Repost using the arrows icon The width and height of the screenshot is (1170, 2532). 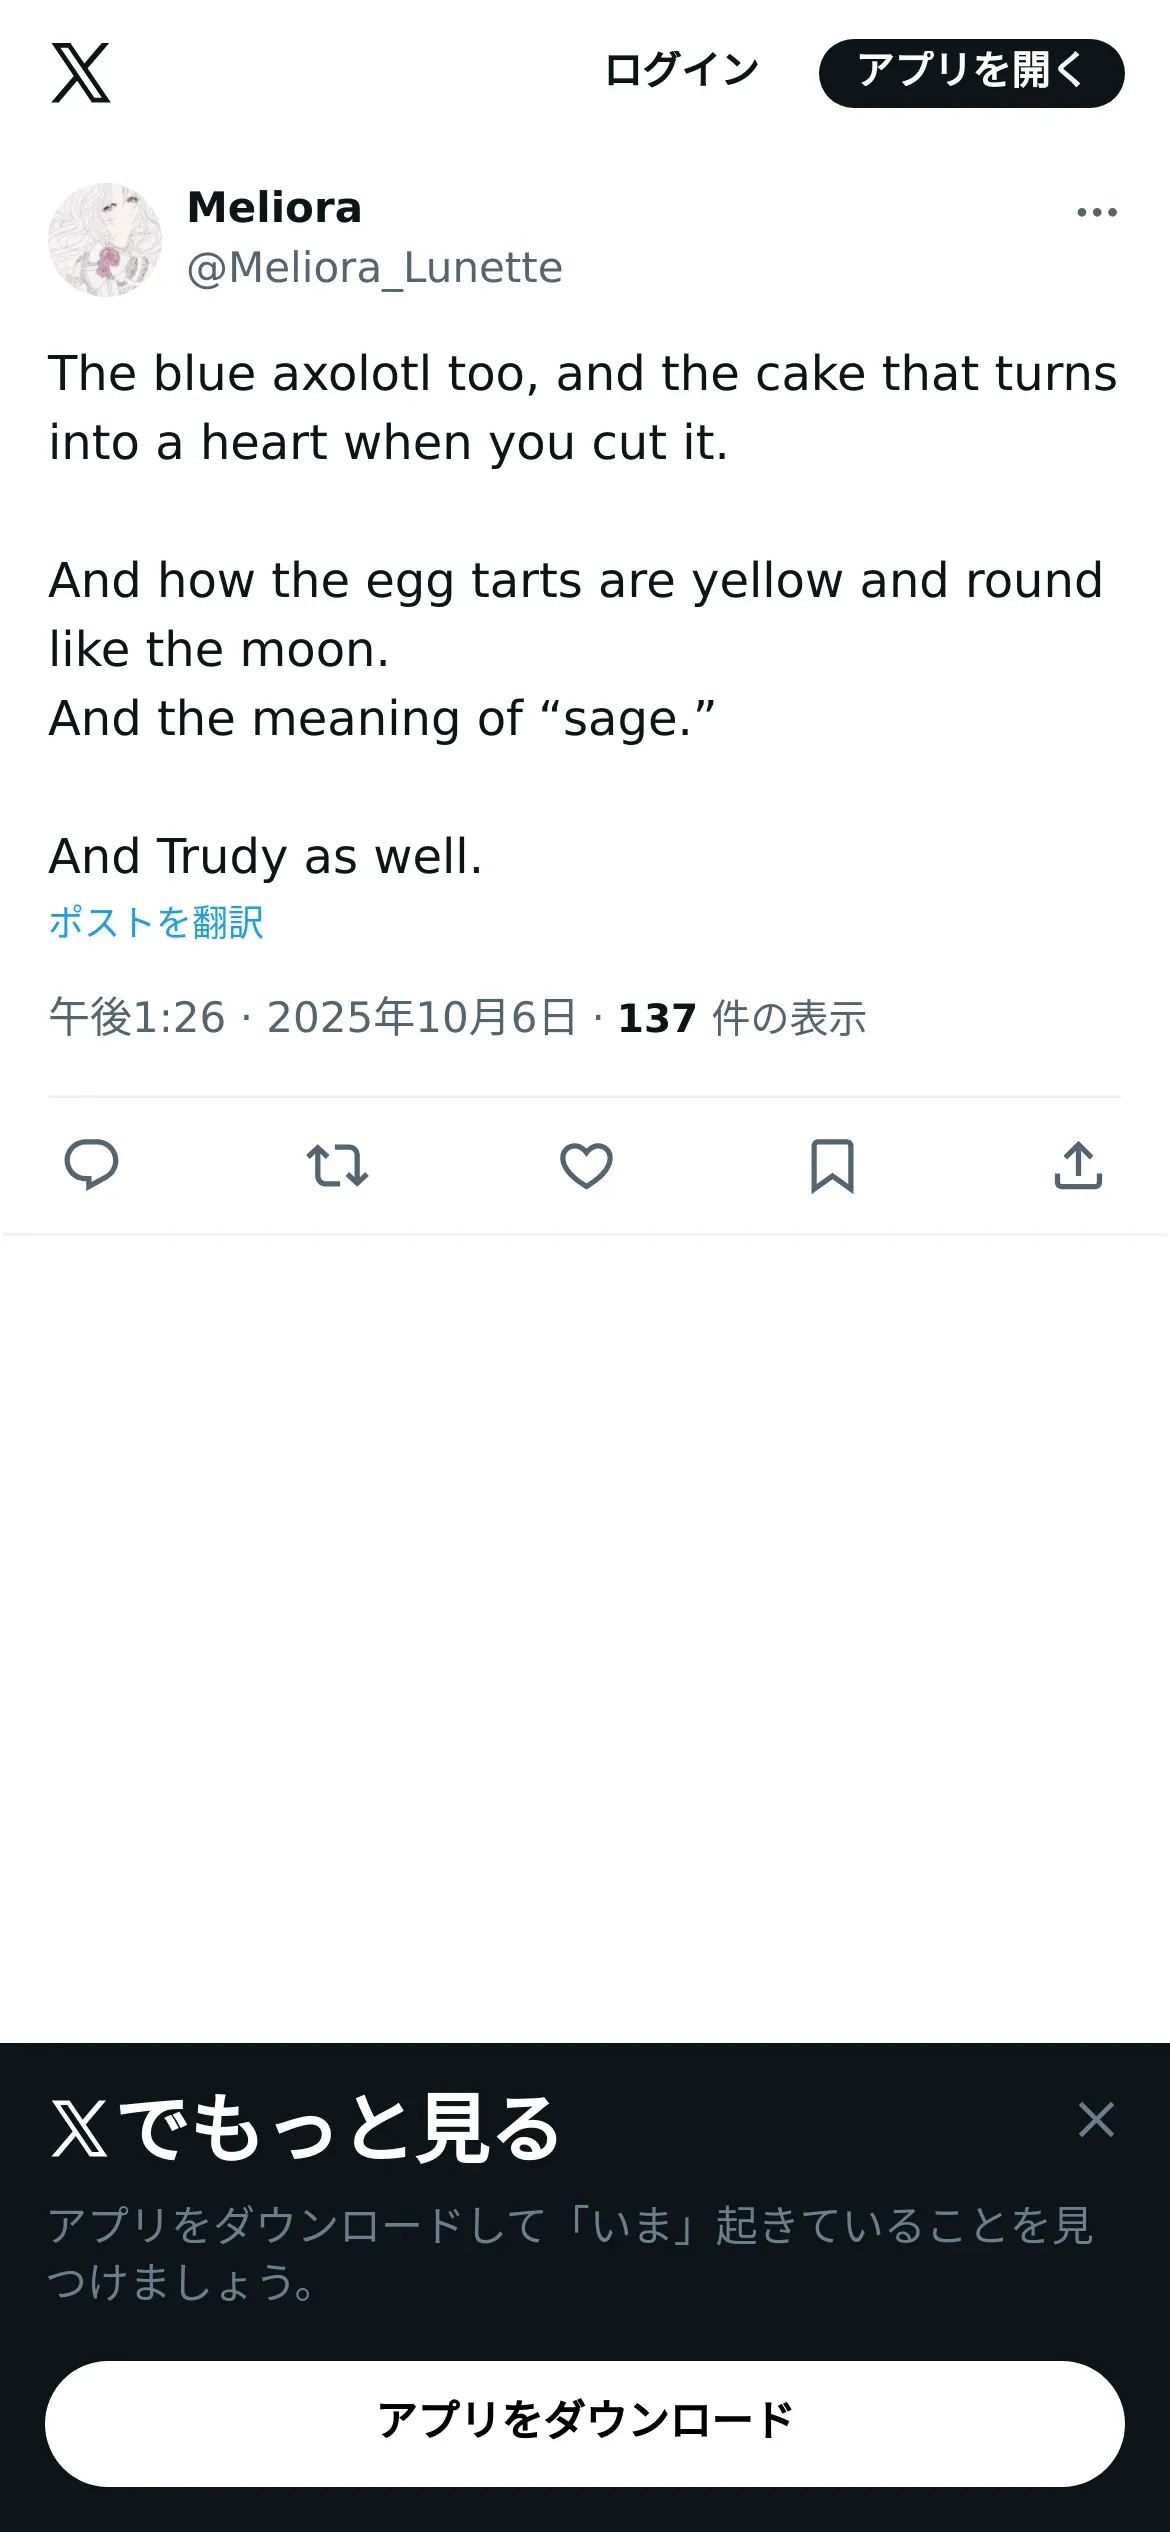pos(337,1165)
